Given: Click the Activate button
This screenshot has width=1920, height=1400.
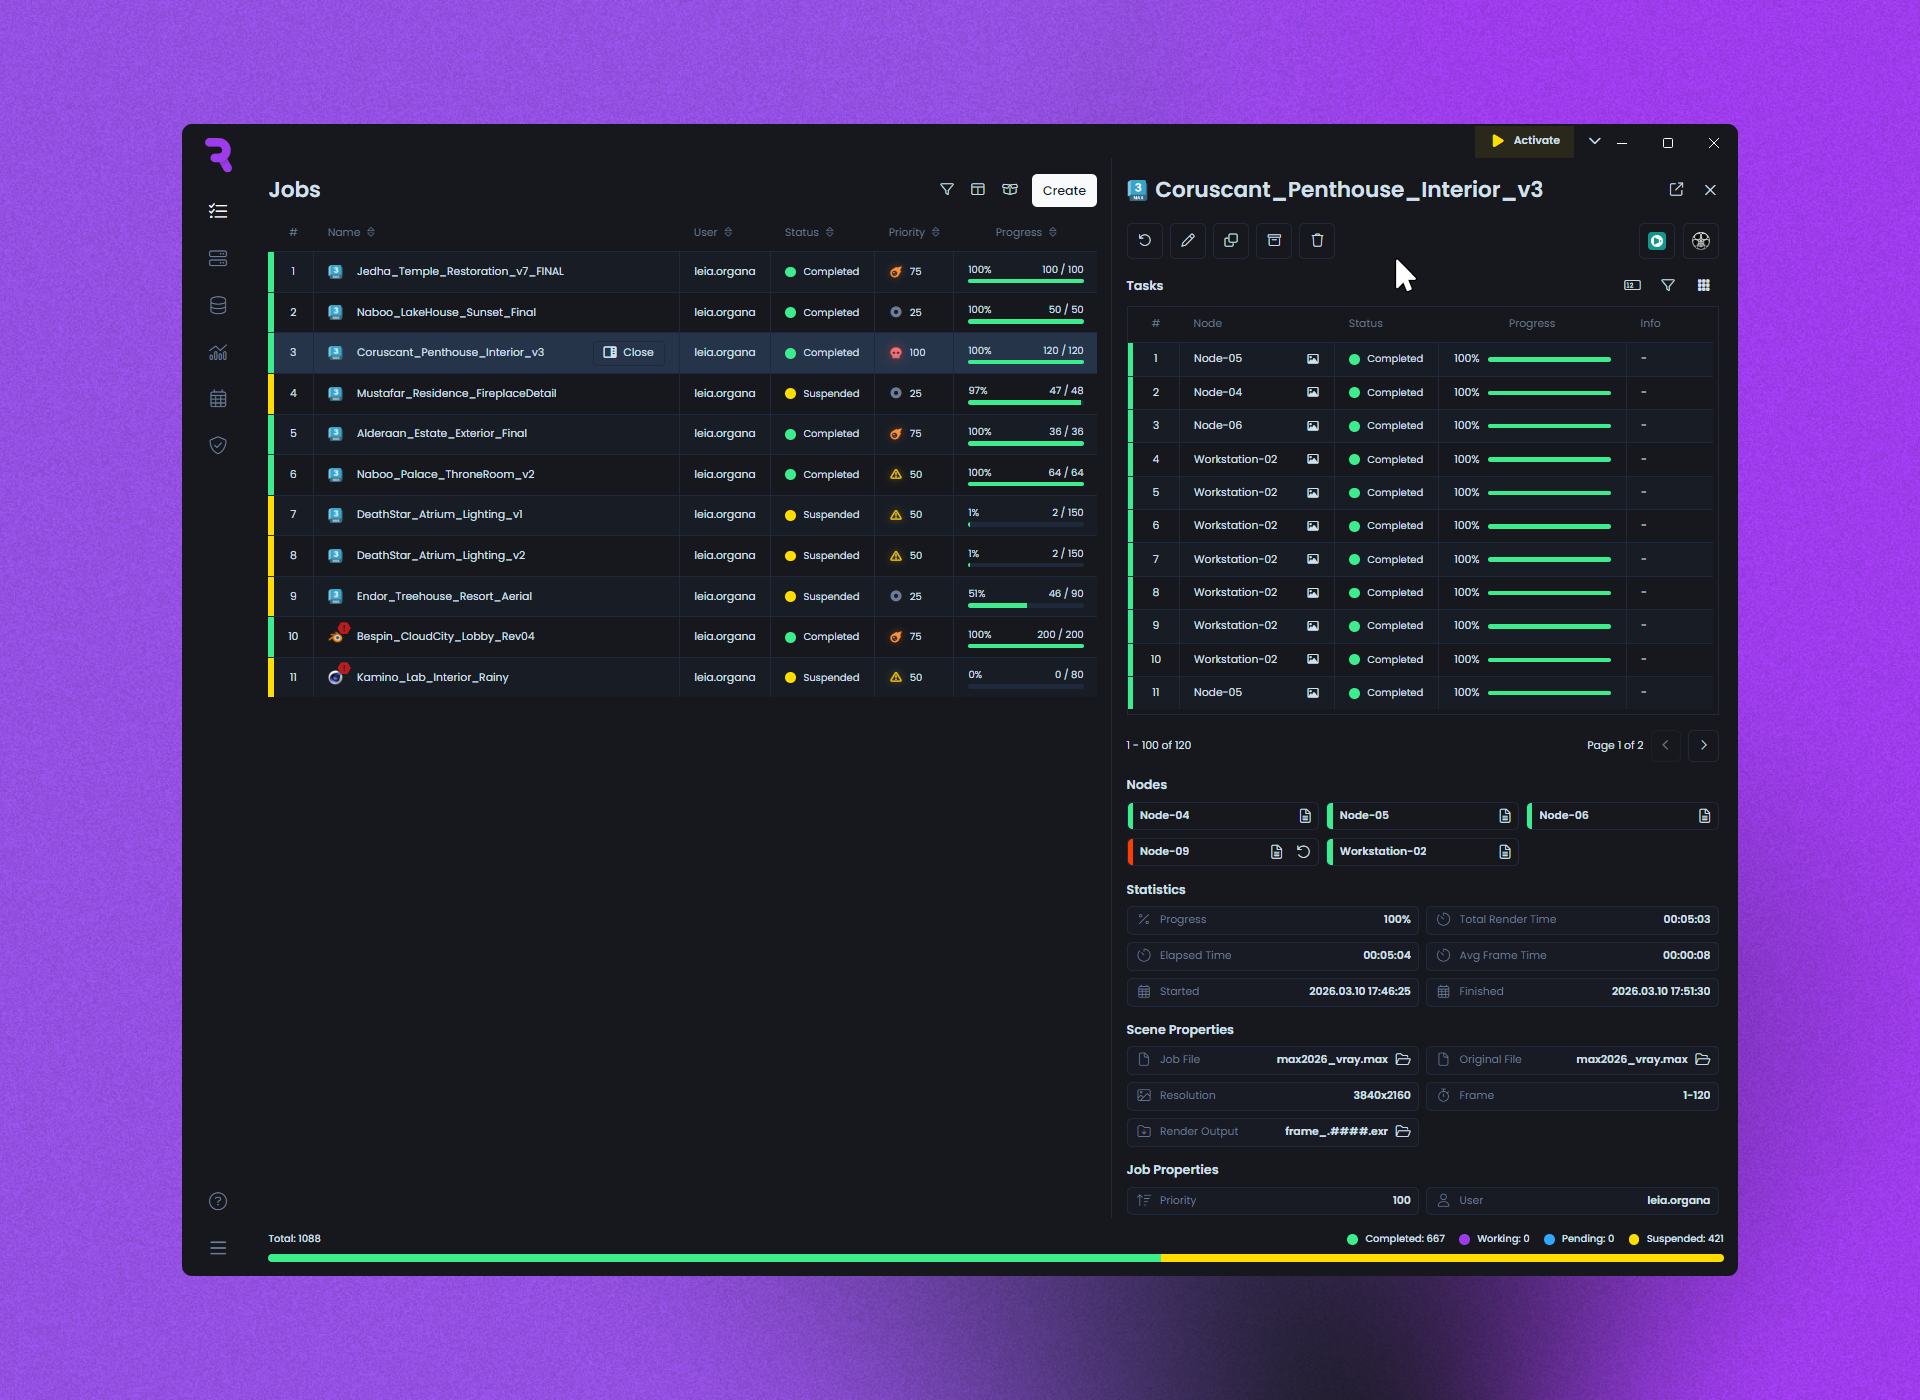Looking at the screenshot, I should 1525,141.
